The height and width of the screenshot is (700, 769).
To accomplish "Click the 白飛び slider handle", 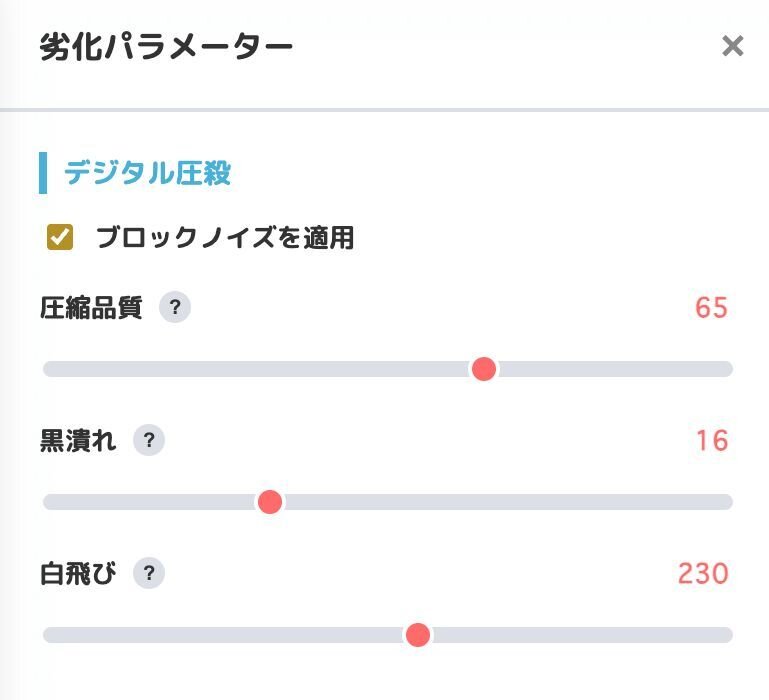I will click(418, 635).
